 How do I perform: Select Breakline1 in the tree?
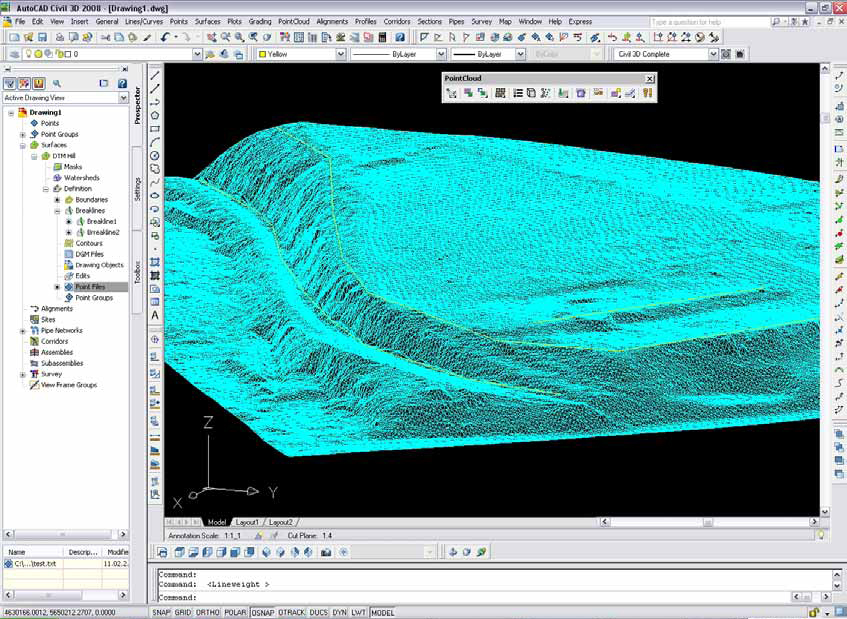(101, 221)
